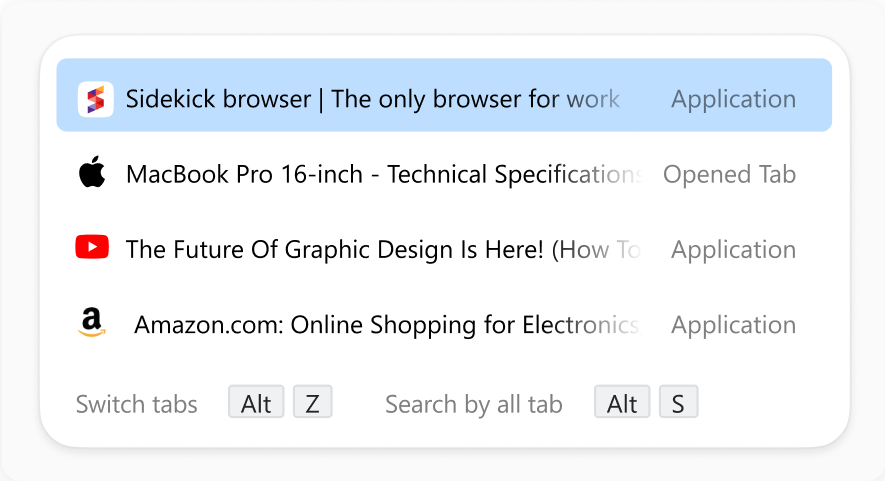Image resolution: width=885 pixels, height=481 pixels.
Task: Click the Alt key beside Switch tabs
Action: click(256, 402)
